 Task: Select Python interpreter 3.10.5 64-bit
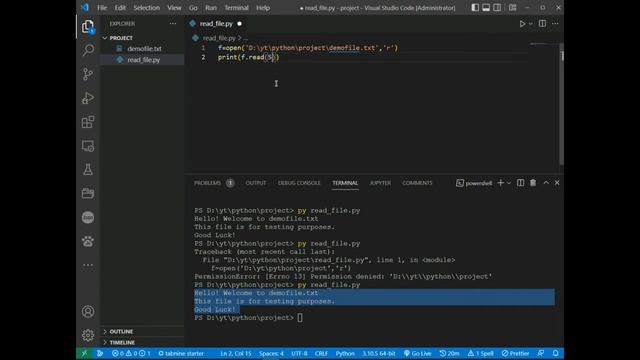point(378,353)
